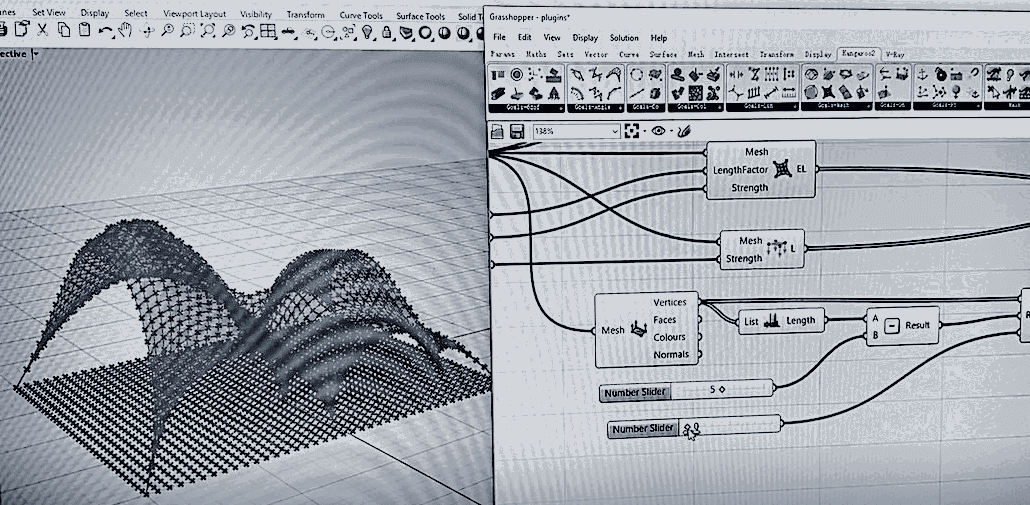Click the car-shaped icon in Rhino toolbar
This screenshot has width=1030, height=505.
(x=288, y=32)
